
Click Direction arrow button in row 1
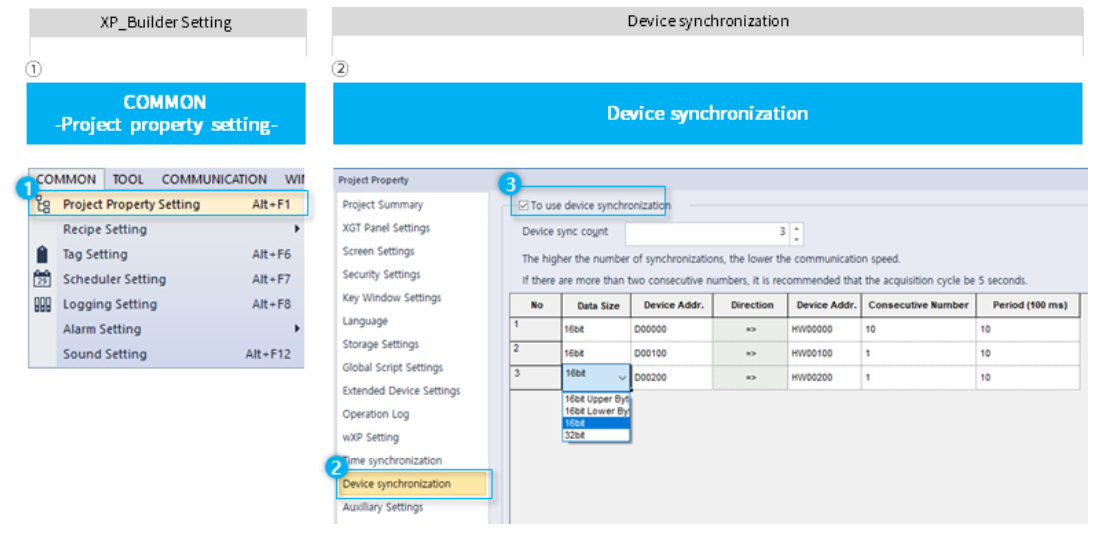tap(751, 329)
